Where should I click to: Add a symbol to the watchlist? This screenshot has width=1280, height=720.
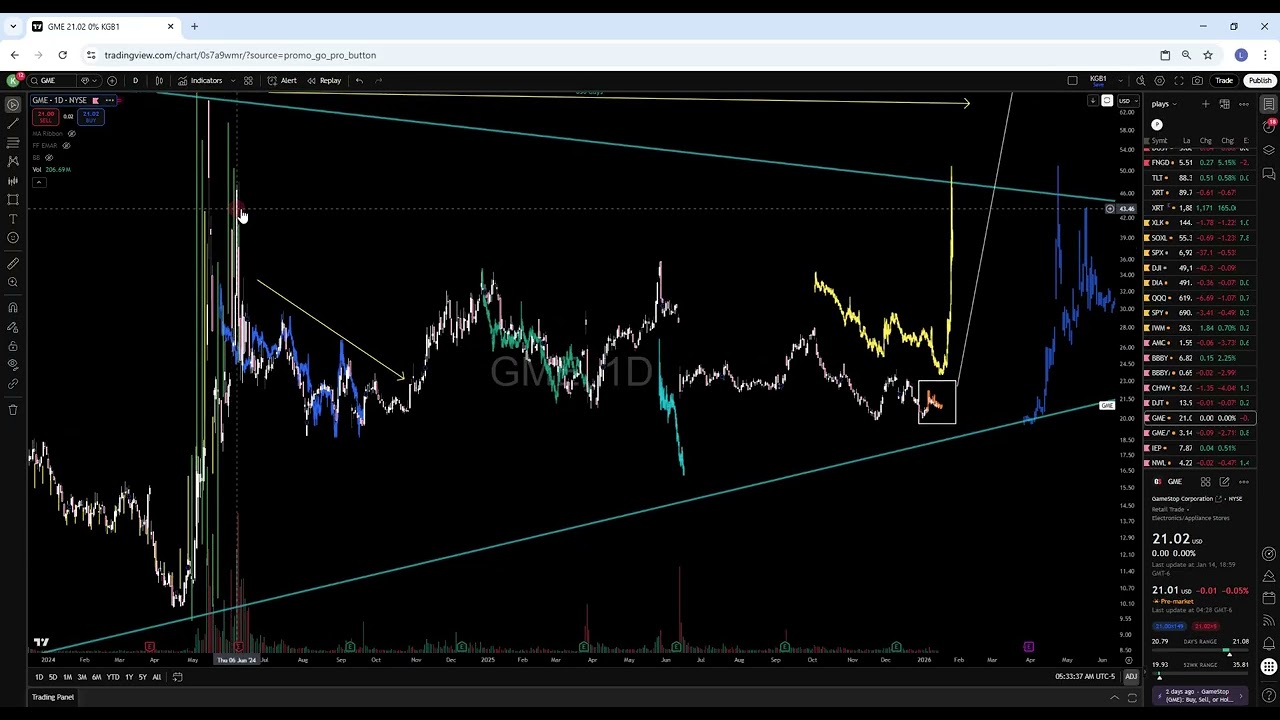pyautogui.click(x=1206, y=104)
